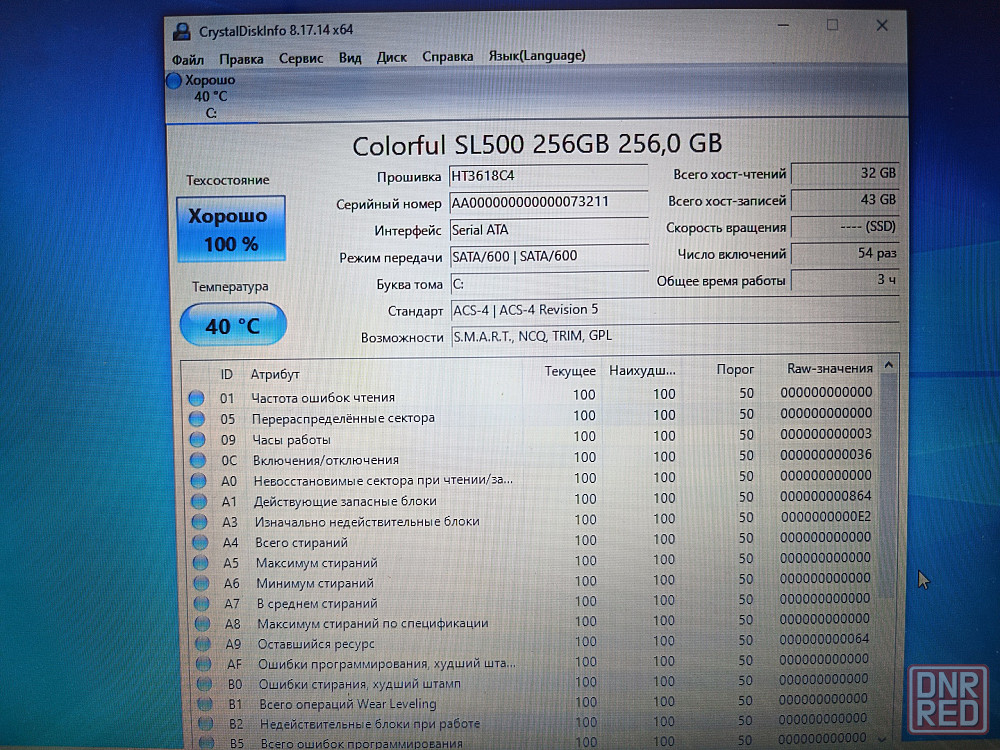
Task: Click the Текущее column header
Action: coord(570,371)
